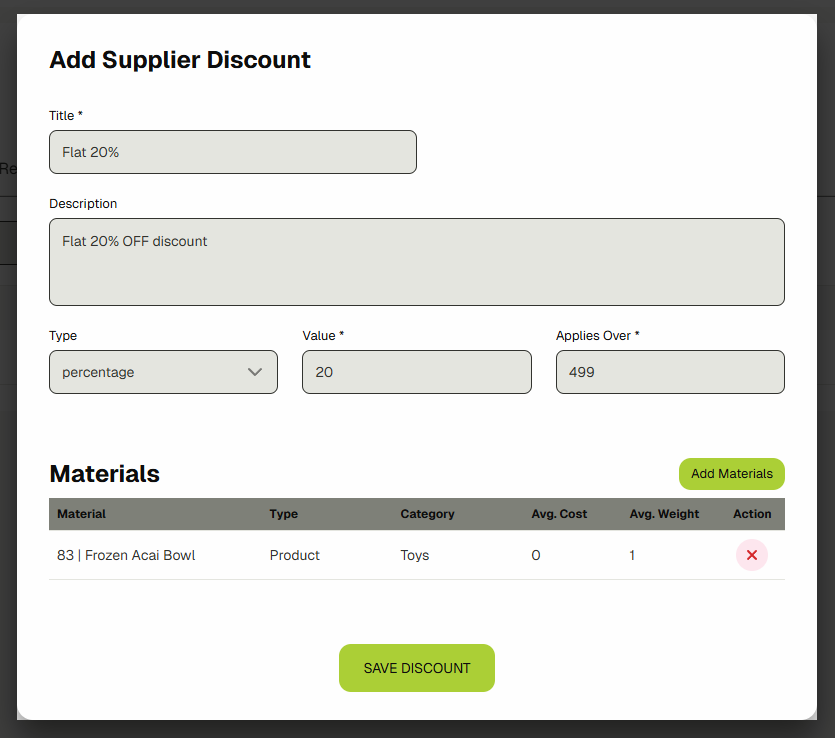This screenshot has width=835, height=738.
Task: Click the Material column header
Action: pyautogui.click(x=81, y=514)
